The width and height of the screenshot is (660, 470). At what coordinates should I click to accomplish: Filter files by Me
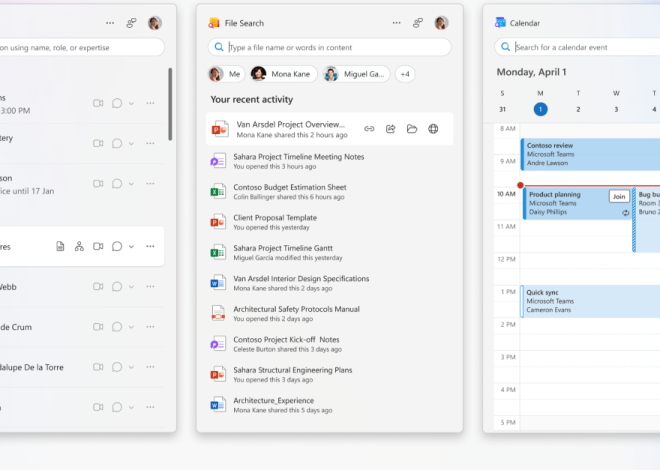tap(226, 74)
